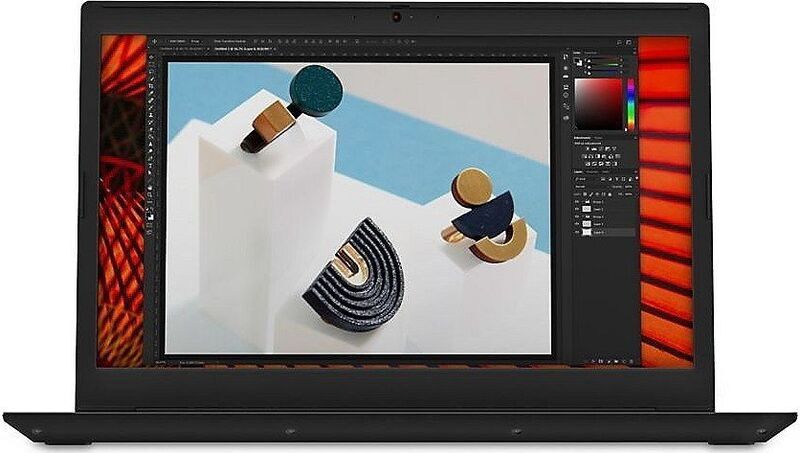
Task: Switch to the Adjustments panel tab
Action: pyautogui.click(x=582, y=138)
